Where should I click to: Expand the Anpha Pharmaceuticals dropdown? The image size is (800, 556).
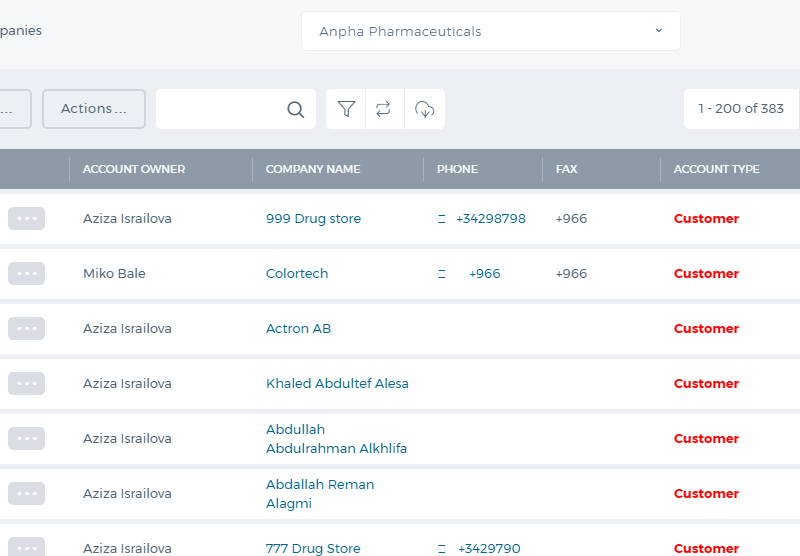(491, 31)
